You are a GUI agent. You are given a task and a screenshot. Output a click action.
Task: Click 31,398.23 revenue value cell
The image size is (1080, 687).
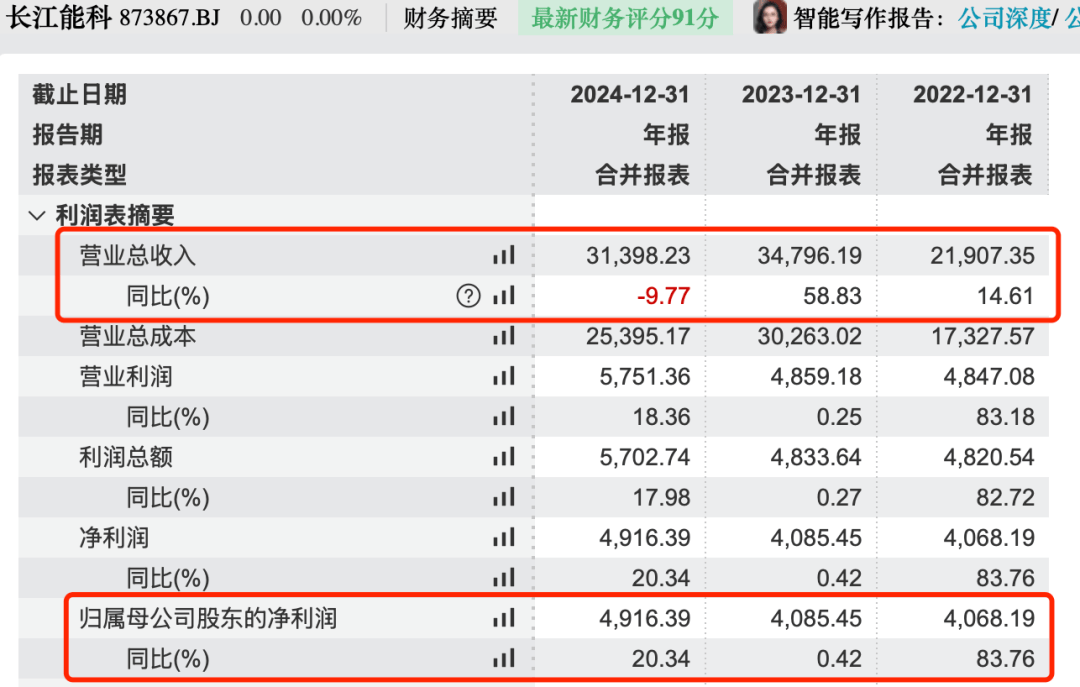point(638,256)
